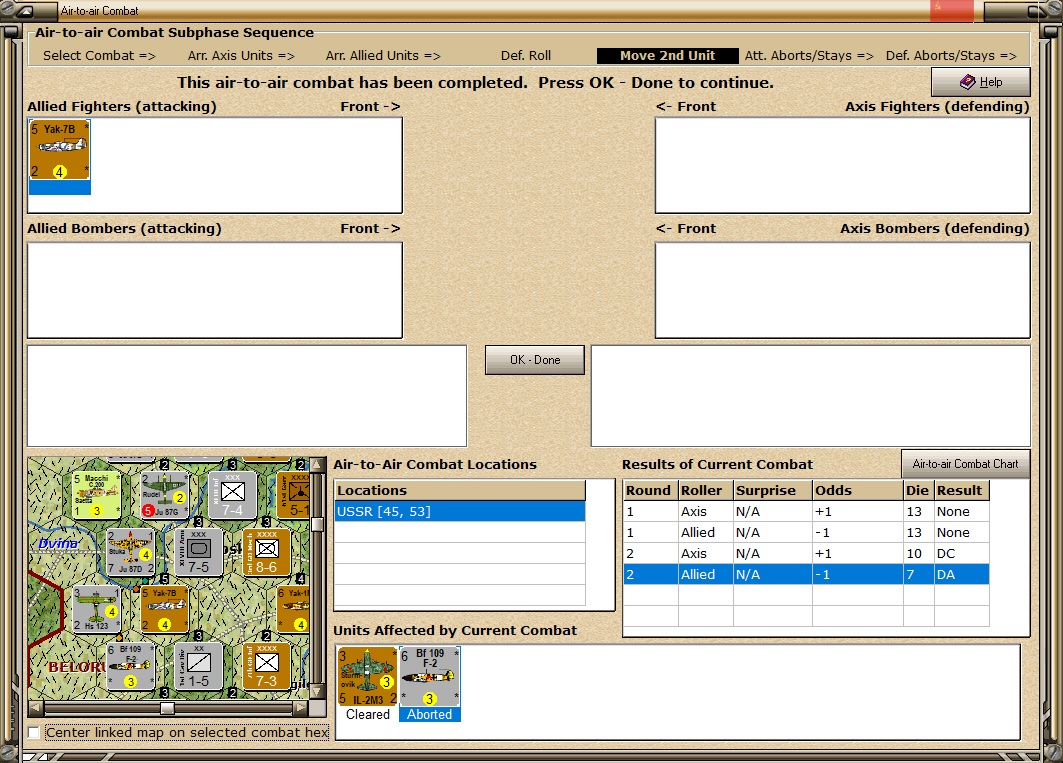Click the map vertical scrollbar thumb
1063x763 pixels.
[x=317, y=524]
